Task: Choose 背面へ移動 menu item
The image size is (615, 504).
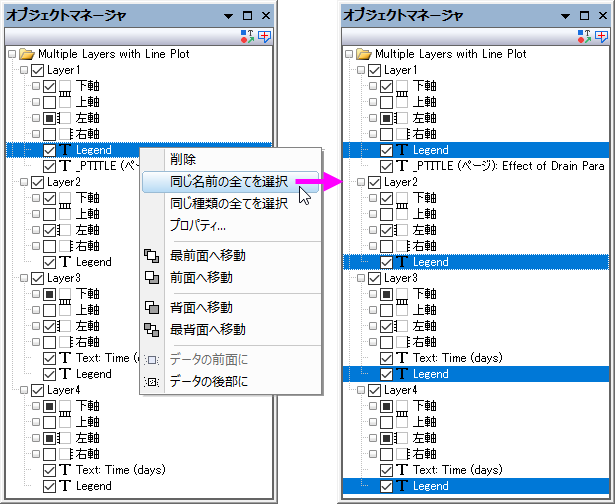Action: click(x=231, y=307)
